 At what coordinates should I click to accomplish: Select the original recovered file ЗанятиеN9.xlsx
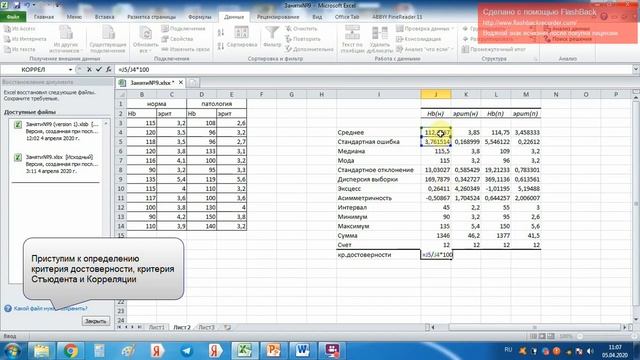(56, 164)
